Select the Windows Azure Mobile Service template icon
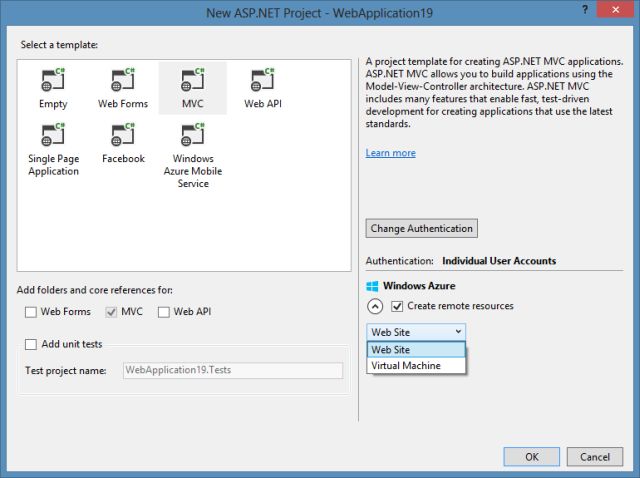Viewport: 640px width, 478px height. tap(193, 135)
